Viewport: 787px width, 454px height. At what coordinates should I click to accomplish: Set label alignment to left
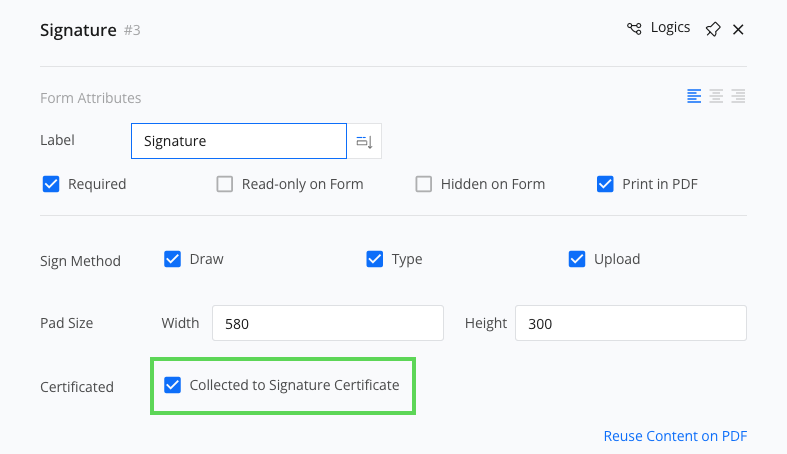point(694,96)
